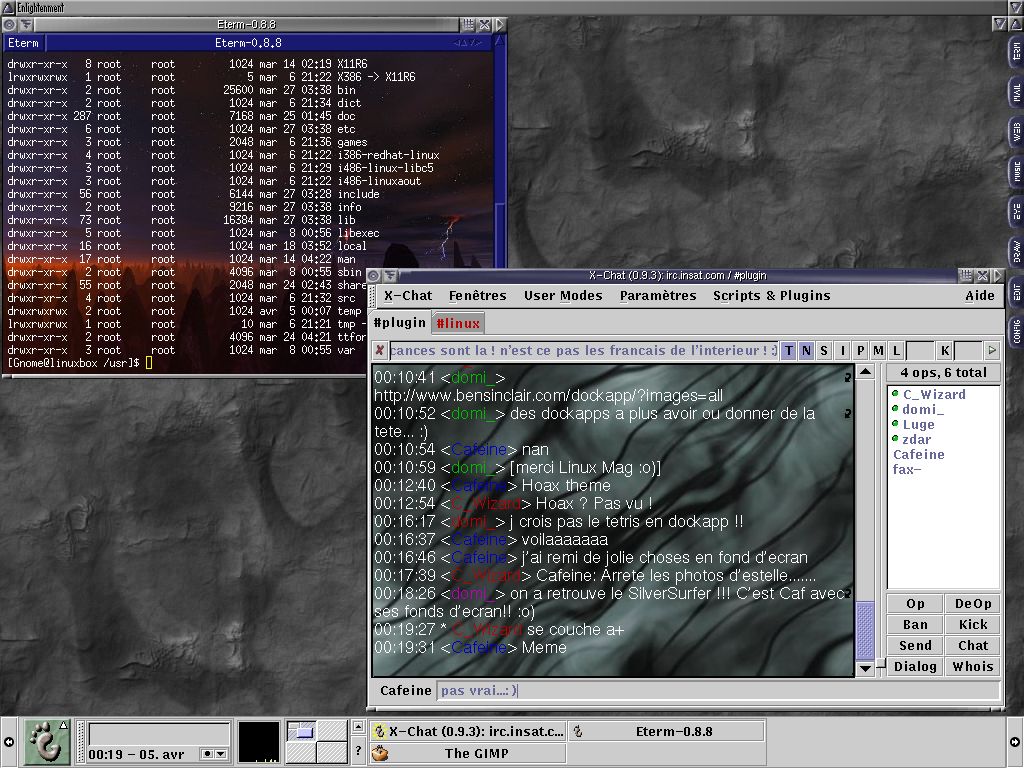This screenshot has width=1024, height=768.
Task: Toggle the M channel mode flag
Action: click(x=878, y=351)
